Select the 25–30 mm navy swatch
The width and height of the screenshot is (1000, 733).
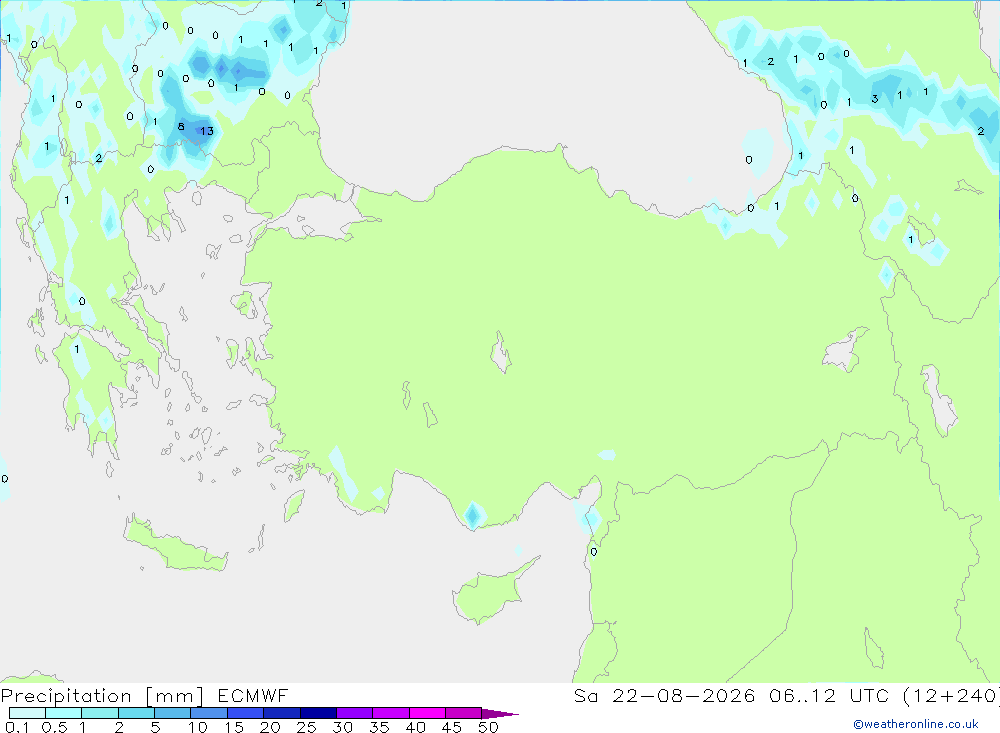click(x=318, y=713)
